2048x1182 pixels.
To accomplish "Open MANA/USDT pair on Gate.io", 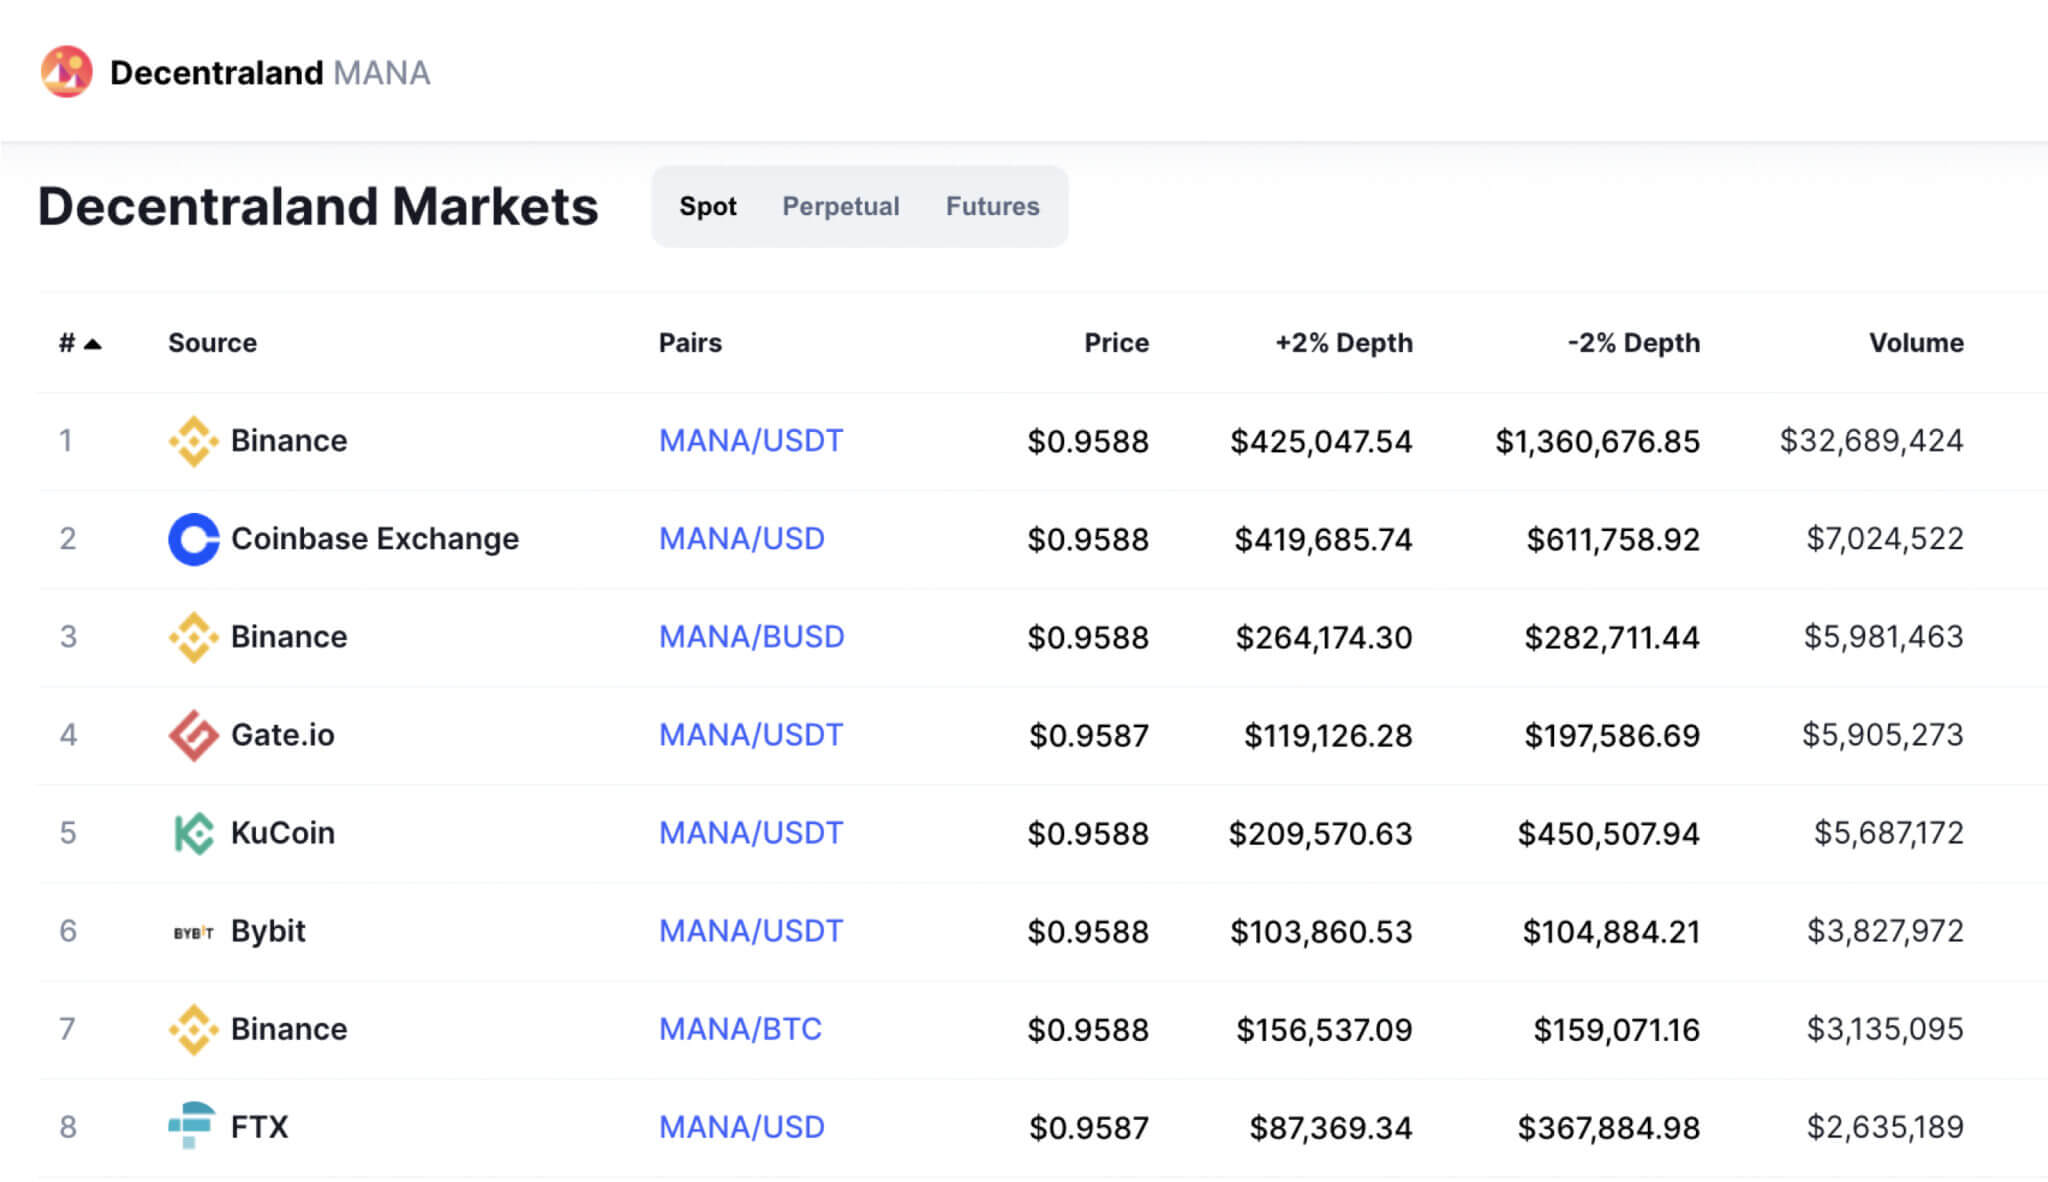I will 751,735.
